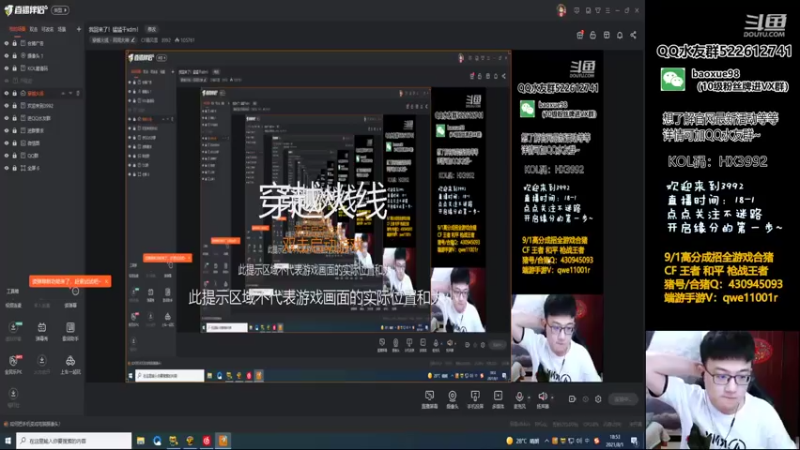The image size is (800, 450).
Task: Click the lock icon in top toolbar
Action: (593, 35)
